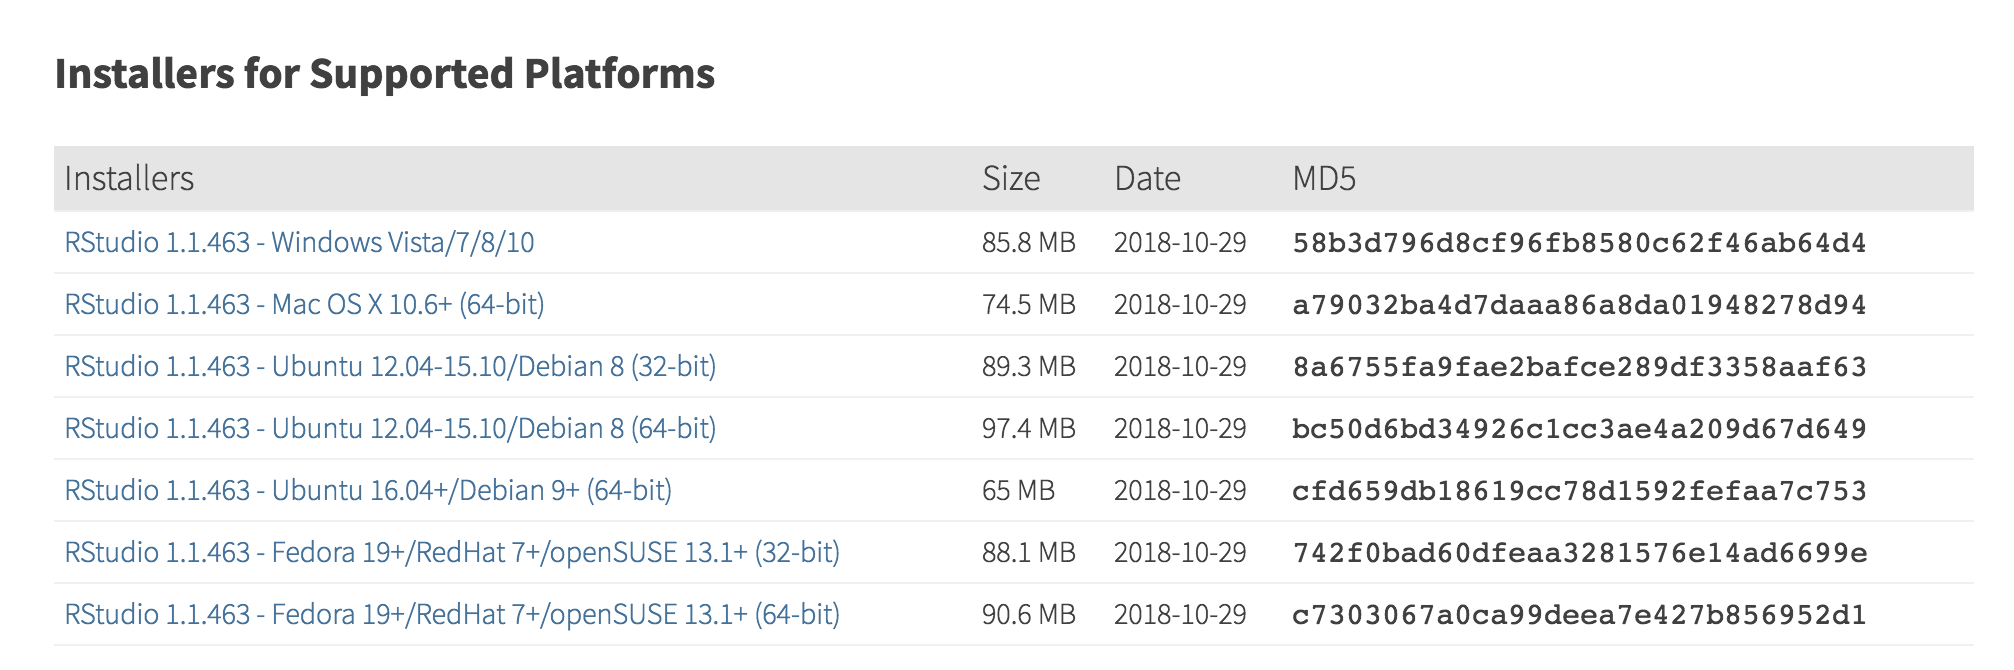Click MD5 hash starting with 8a6755fa
The image size is (2014, 670).
1579,367
